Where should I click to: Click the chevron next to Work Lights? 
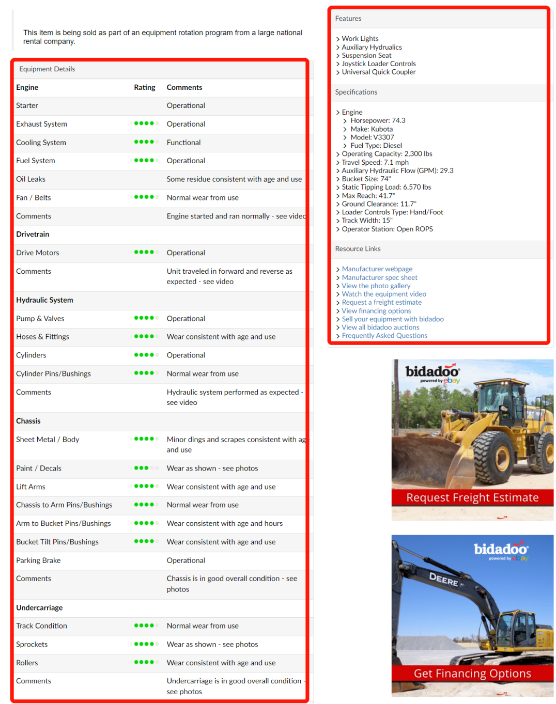click(338, 39)
